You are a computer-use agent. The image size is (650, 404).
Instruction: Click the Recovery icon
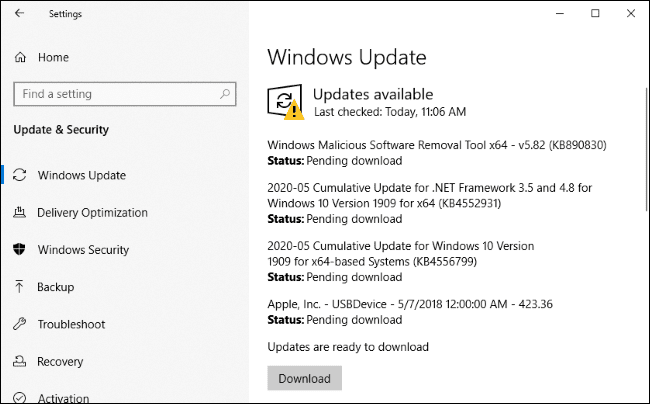(x=20, y=362)
